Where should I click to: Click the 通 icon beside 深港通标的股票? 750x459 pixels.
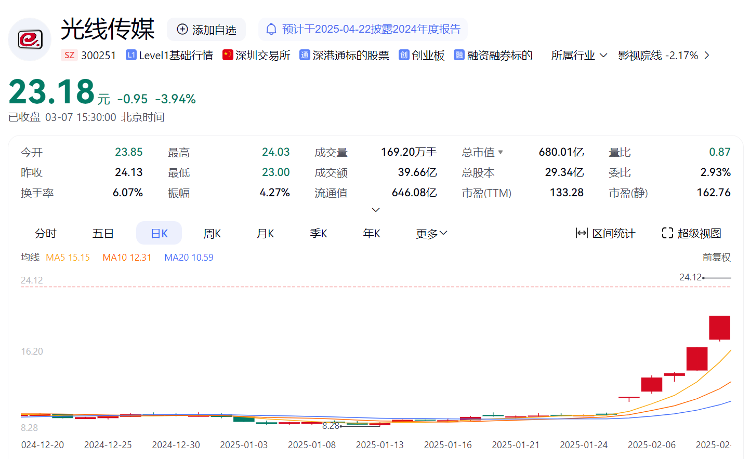(304, 55)
